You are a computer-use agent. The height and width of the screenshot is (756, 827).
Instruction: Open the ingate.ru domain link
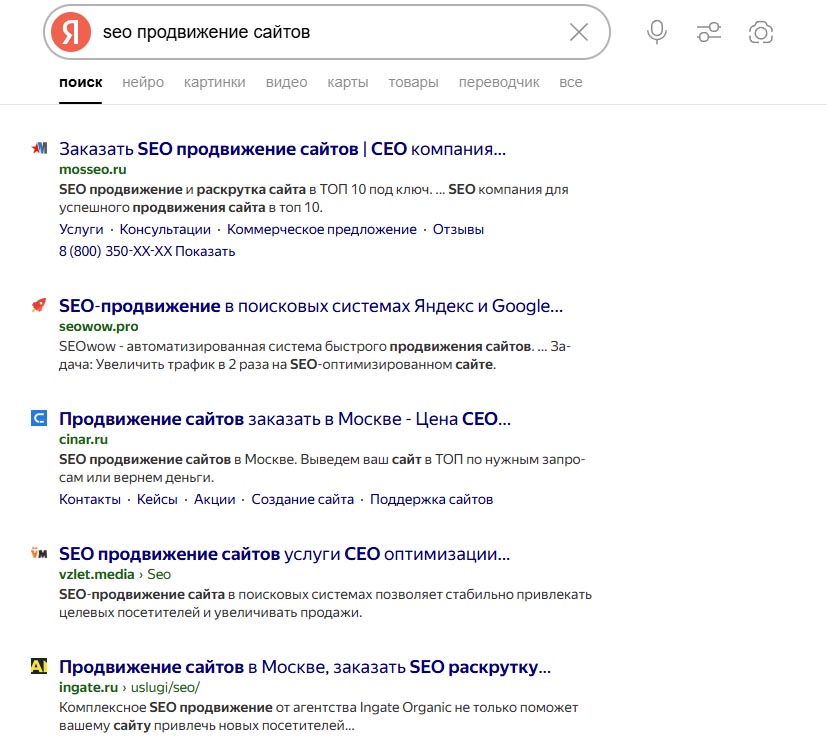pyautogui.click(x=88, y=687)
